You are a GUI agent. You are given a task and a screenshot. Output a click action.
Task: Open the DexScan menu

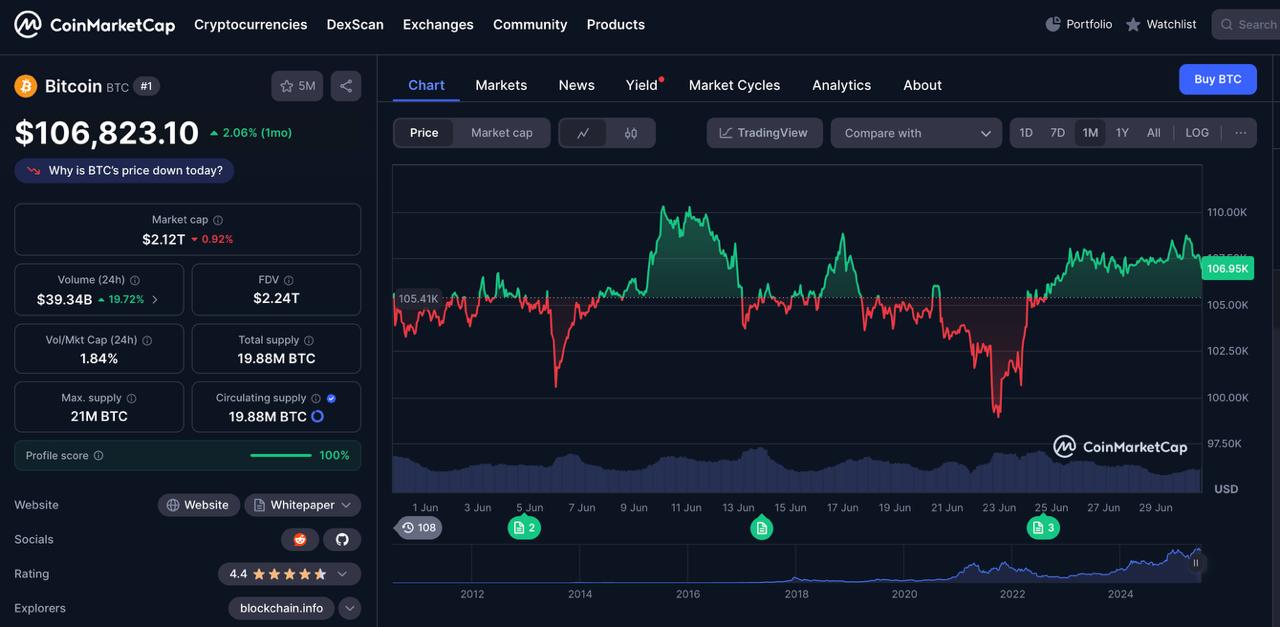click(355, 24)
